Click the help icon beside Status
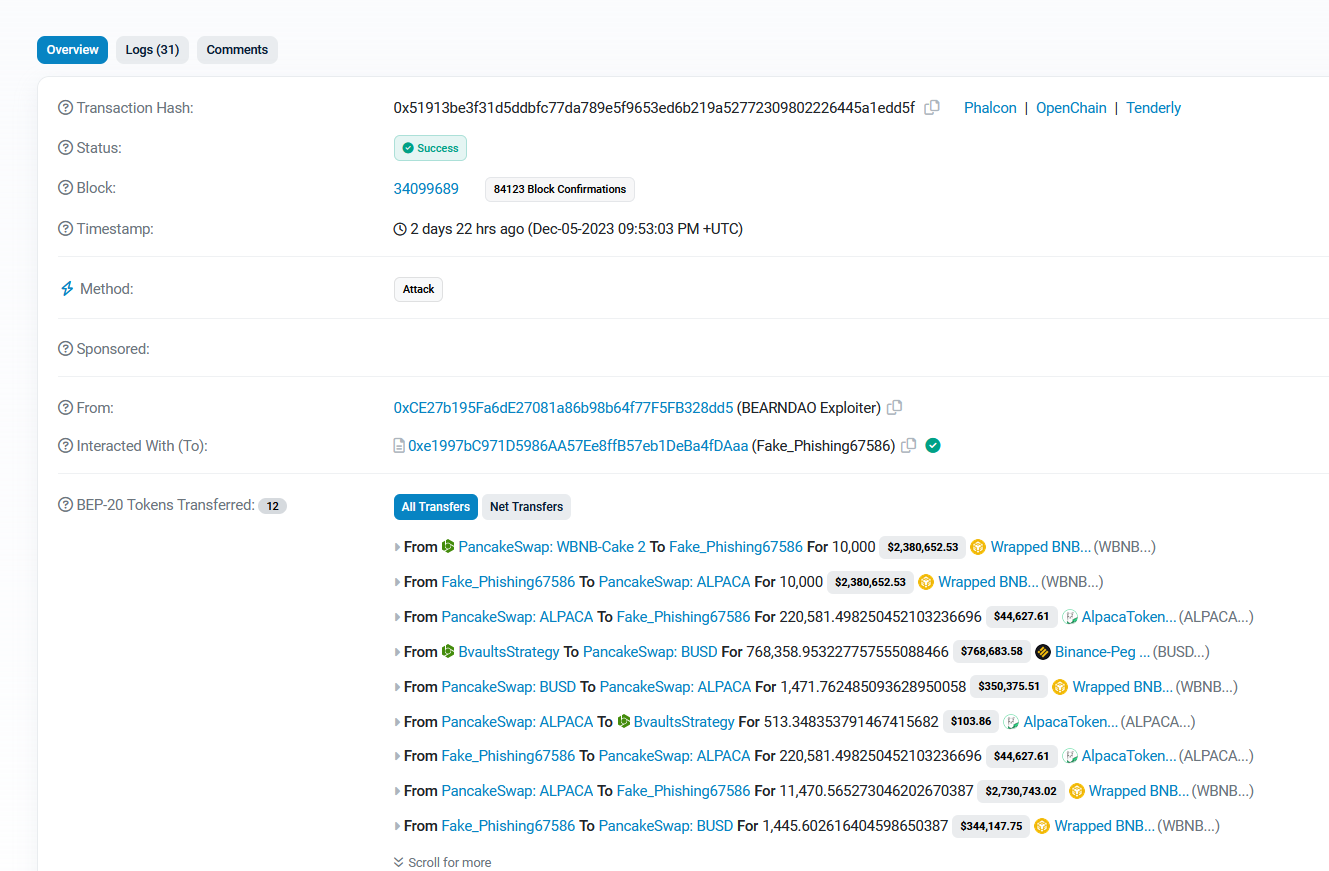1329x871 pixels. pos(66,148)
